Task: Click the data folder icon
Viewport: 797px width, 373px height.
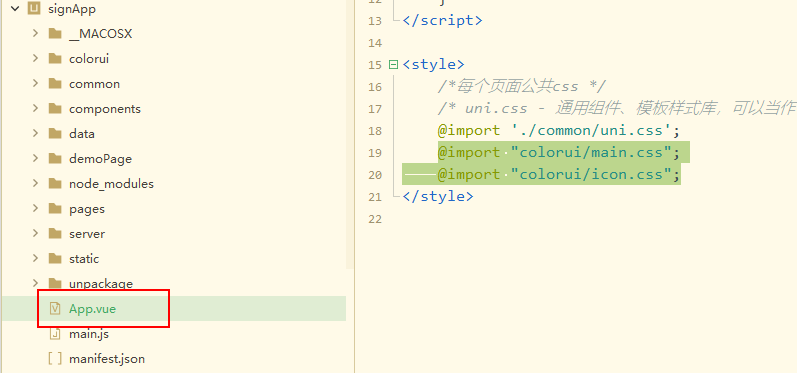Action: click(55, 133)
